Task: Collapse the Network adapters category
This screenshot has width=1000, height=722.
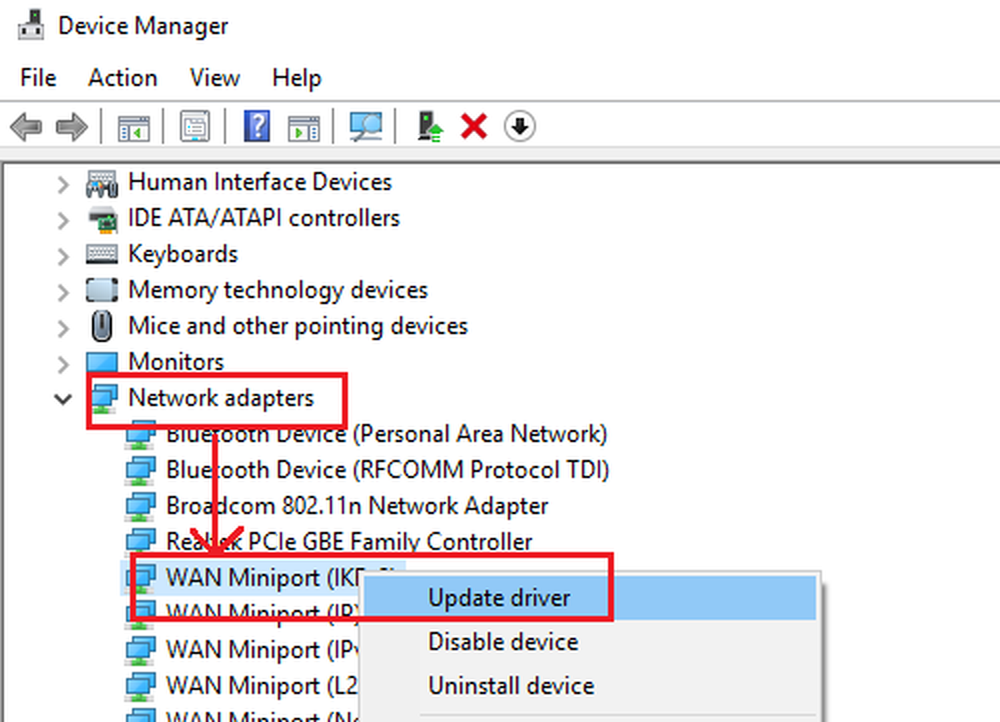Action: pyautogui.click(x=64, y=399)
